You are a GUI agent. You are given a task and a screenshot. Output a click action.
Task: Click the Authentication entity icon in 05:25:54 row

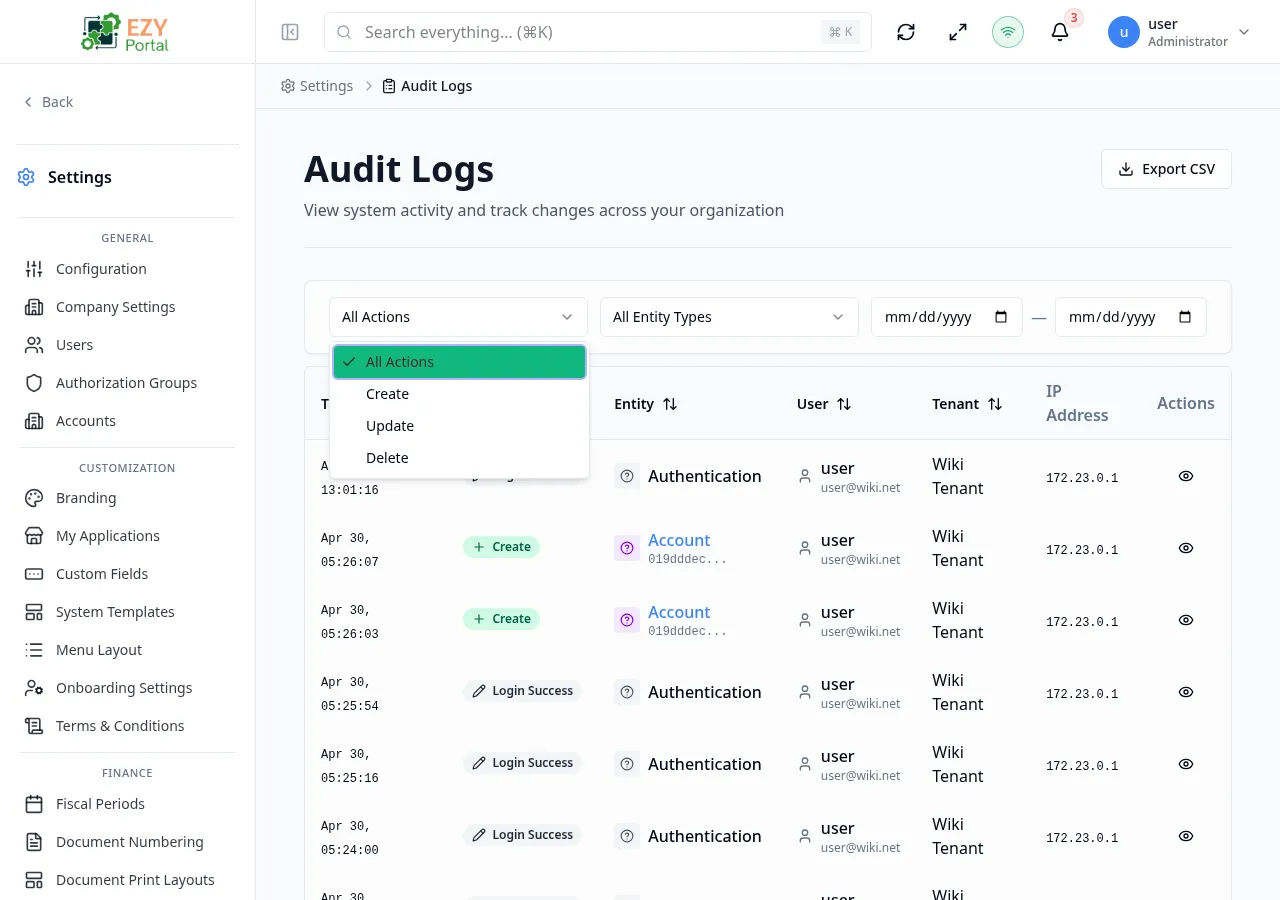click(627, 692)
